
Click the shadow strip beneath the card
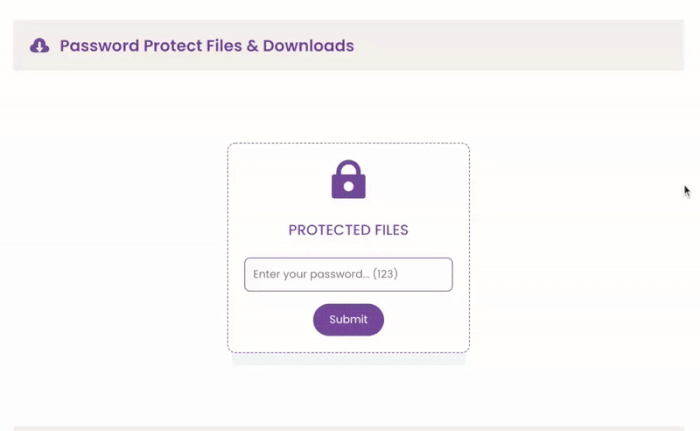tap(348, 359)
